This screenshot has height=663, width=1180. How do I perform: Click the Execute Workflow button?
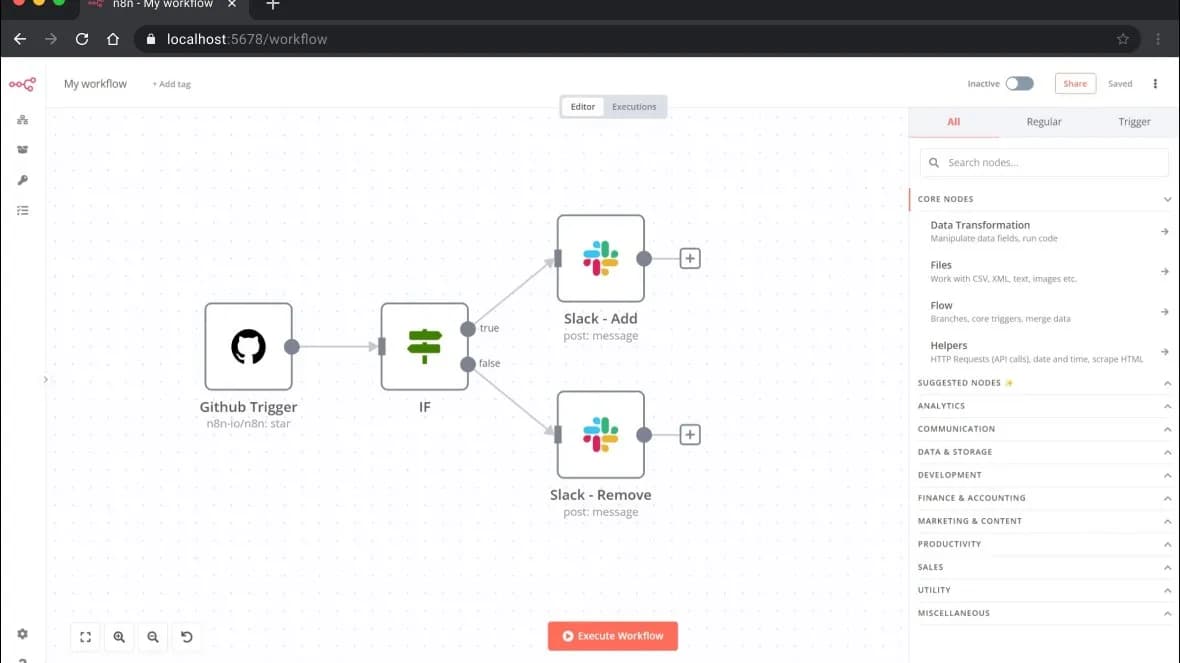613,636
